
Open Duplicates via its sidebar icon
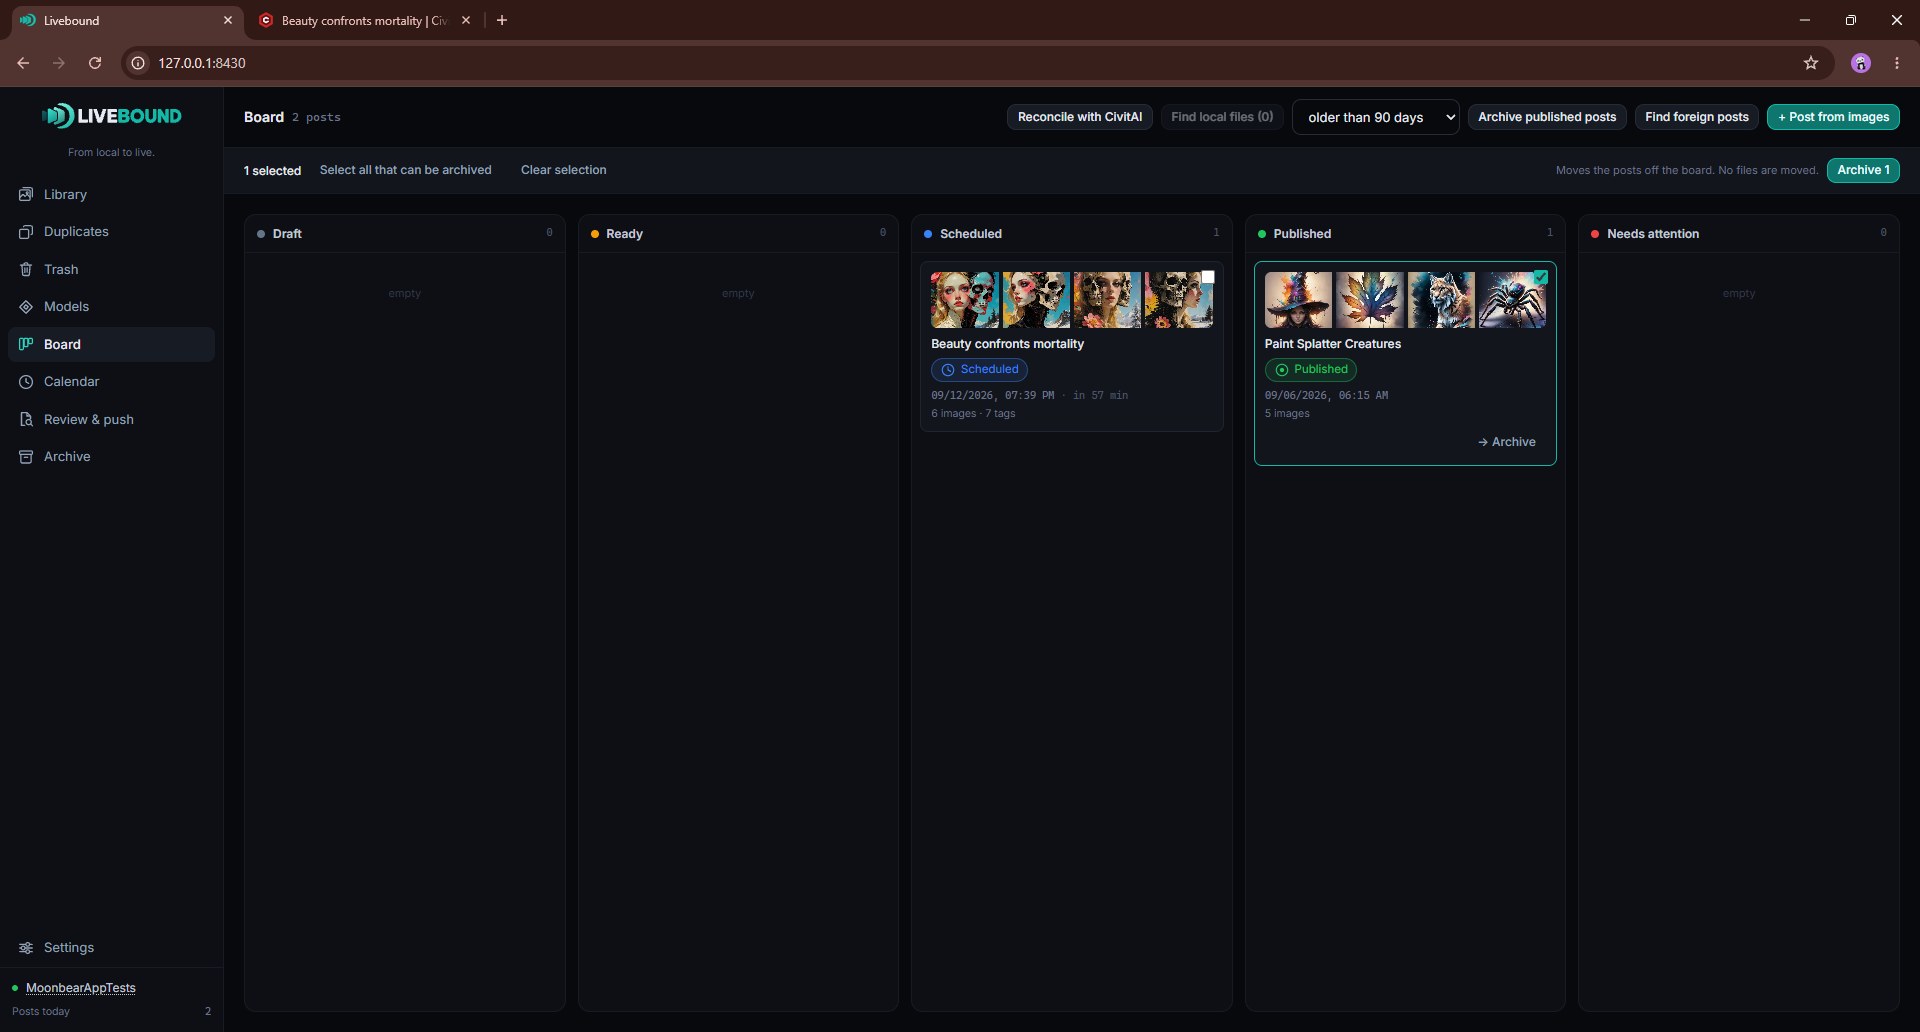click(26, 232)
